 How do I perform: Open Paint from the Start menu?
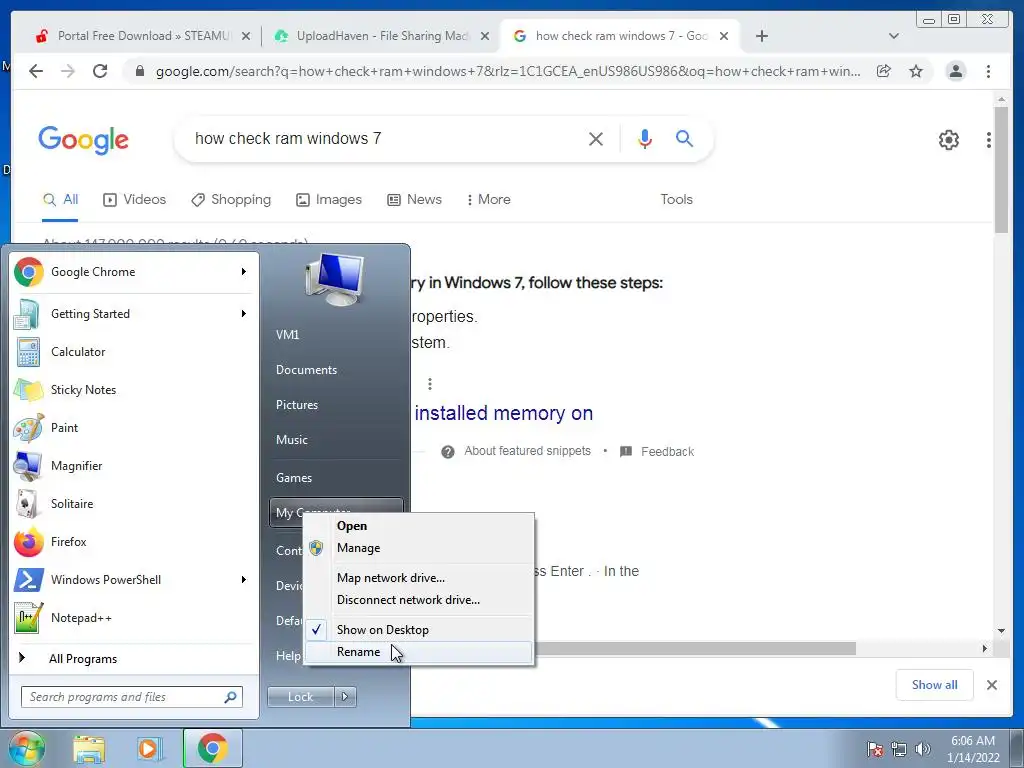135,428
